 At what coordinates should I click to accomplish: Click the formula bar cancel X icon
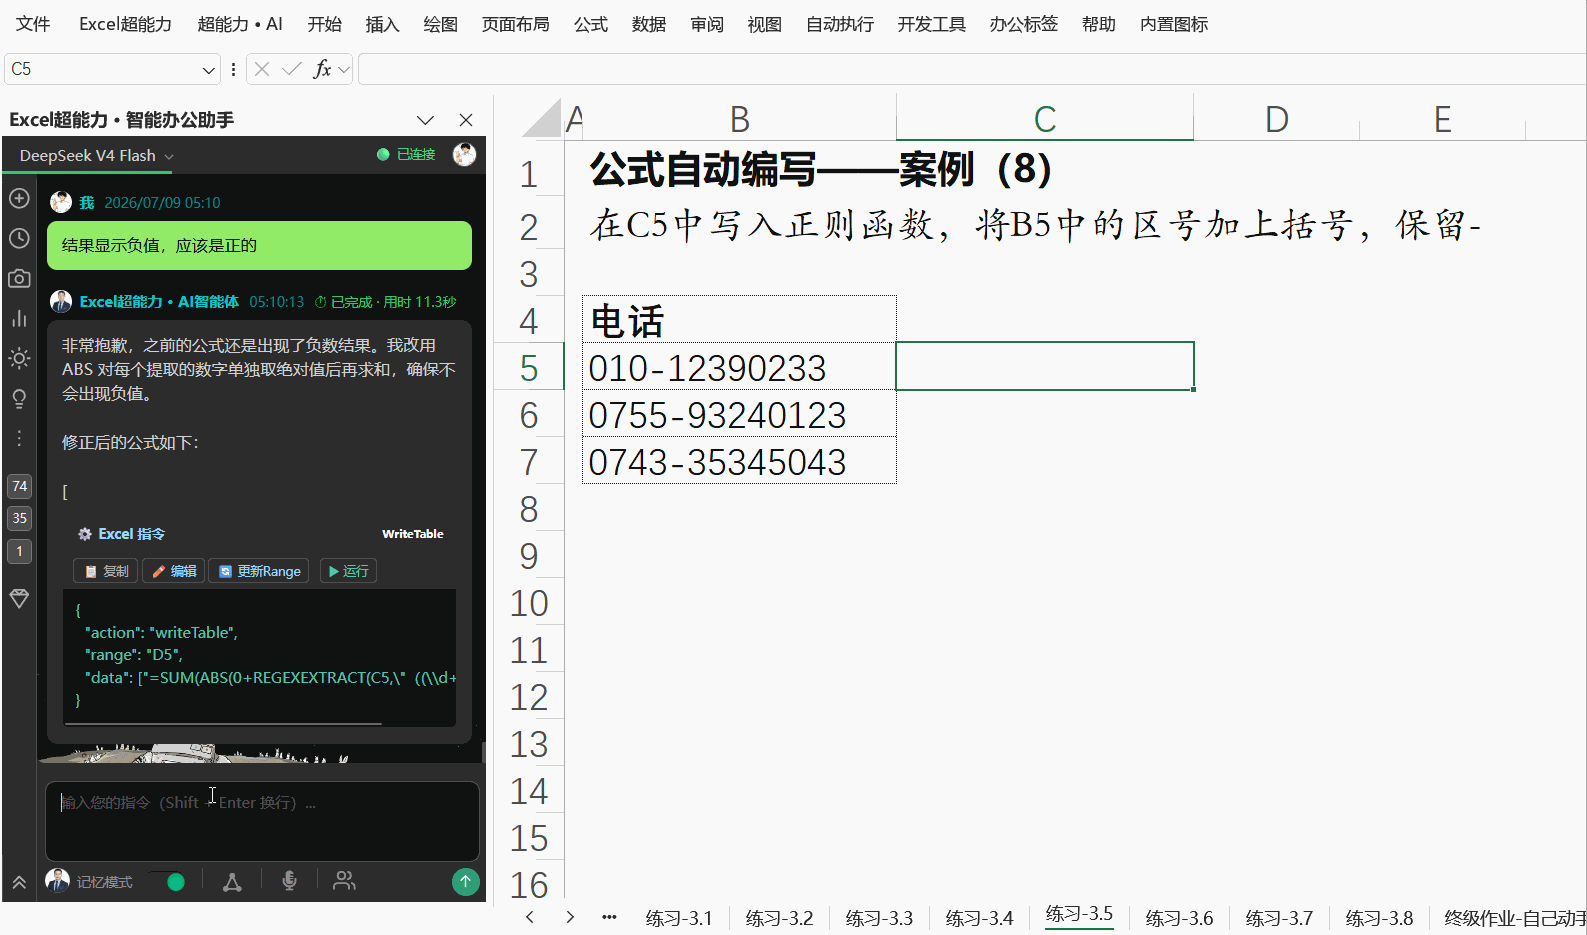[262, 69]
